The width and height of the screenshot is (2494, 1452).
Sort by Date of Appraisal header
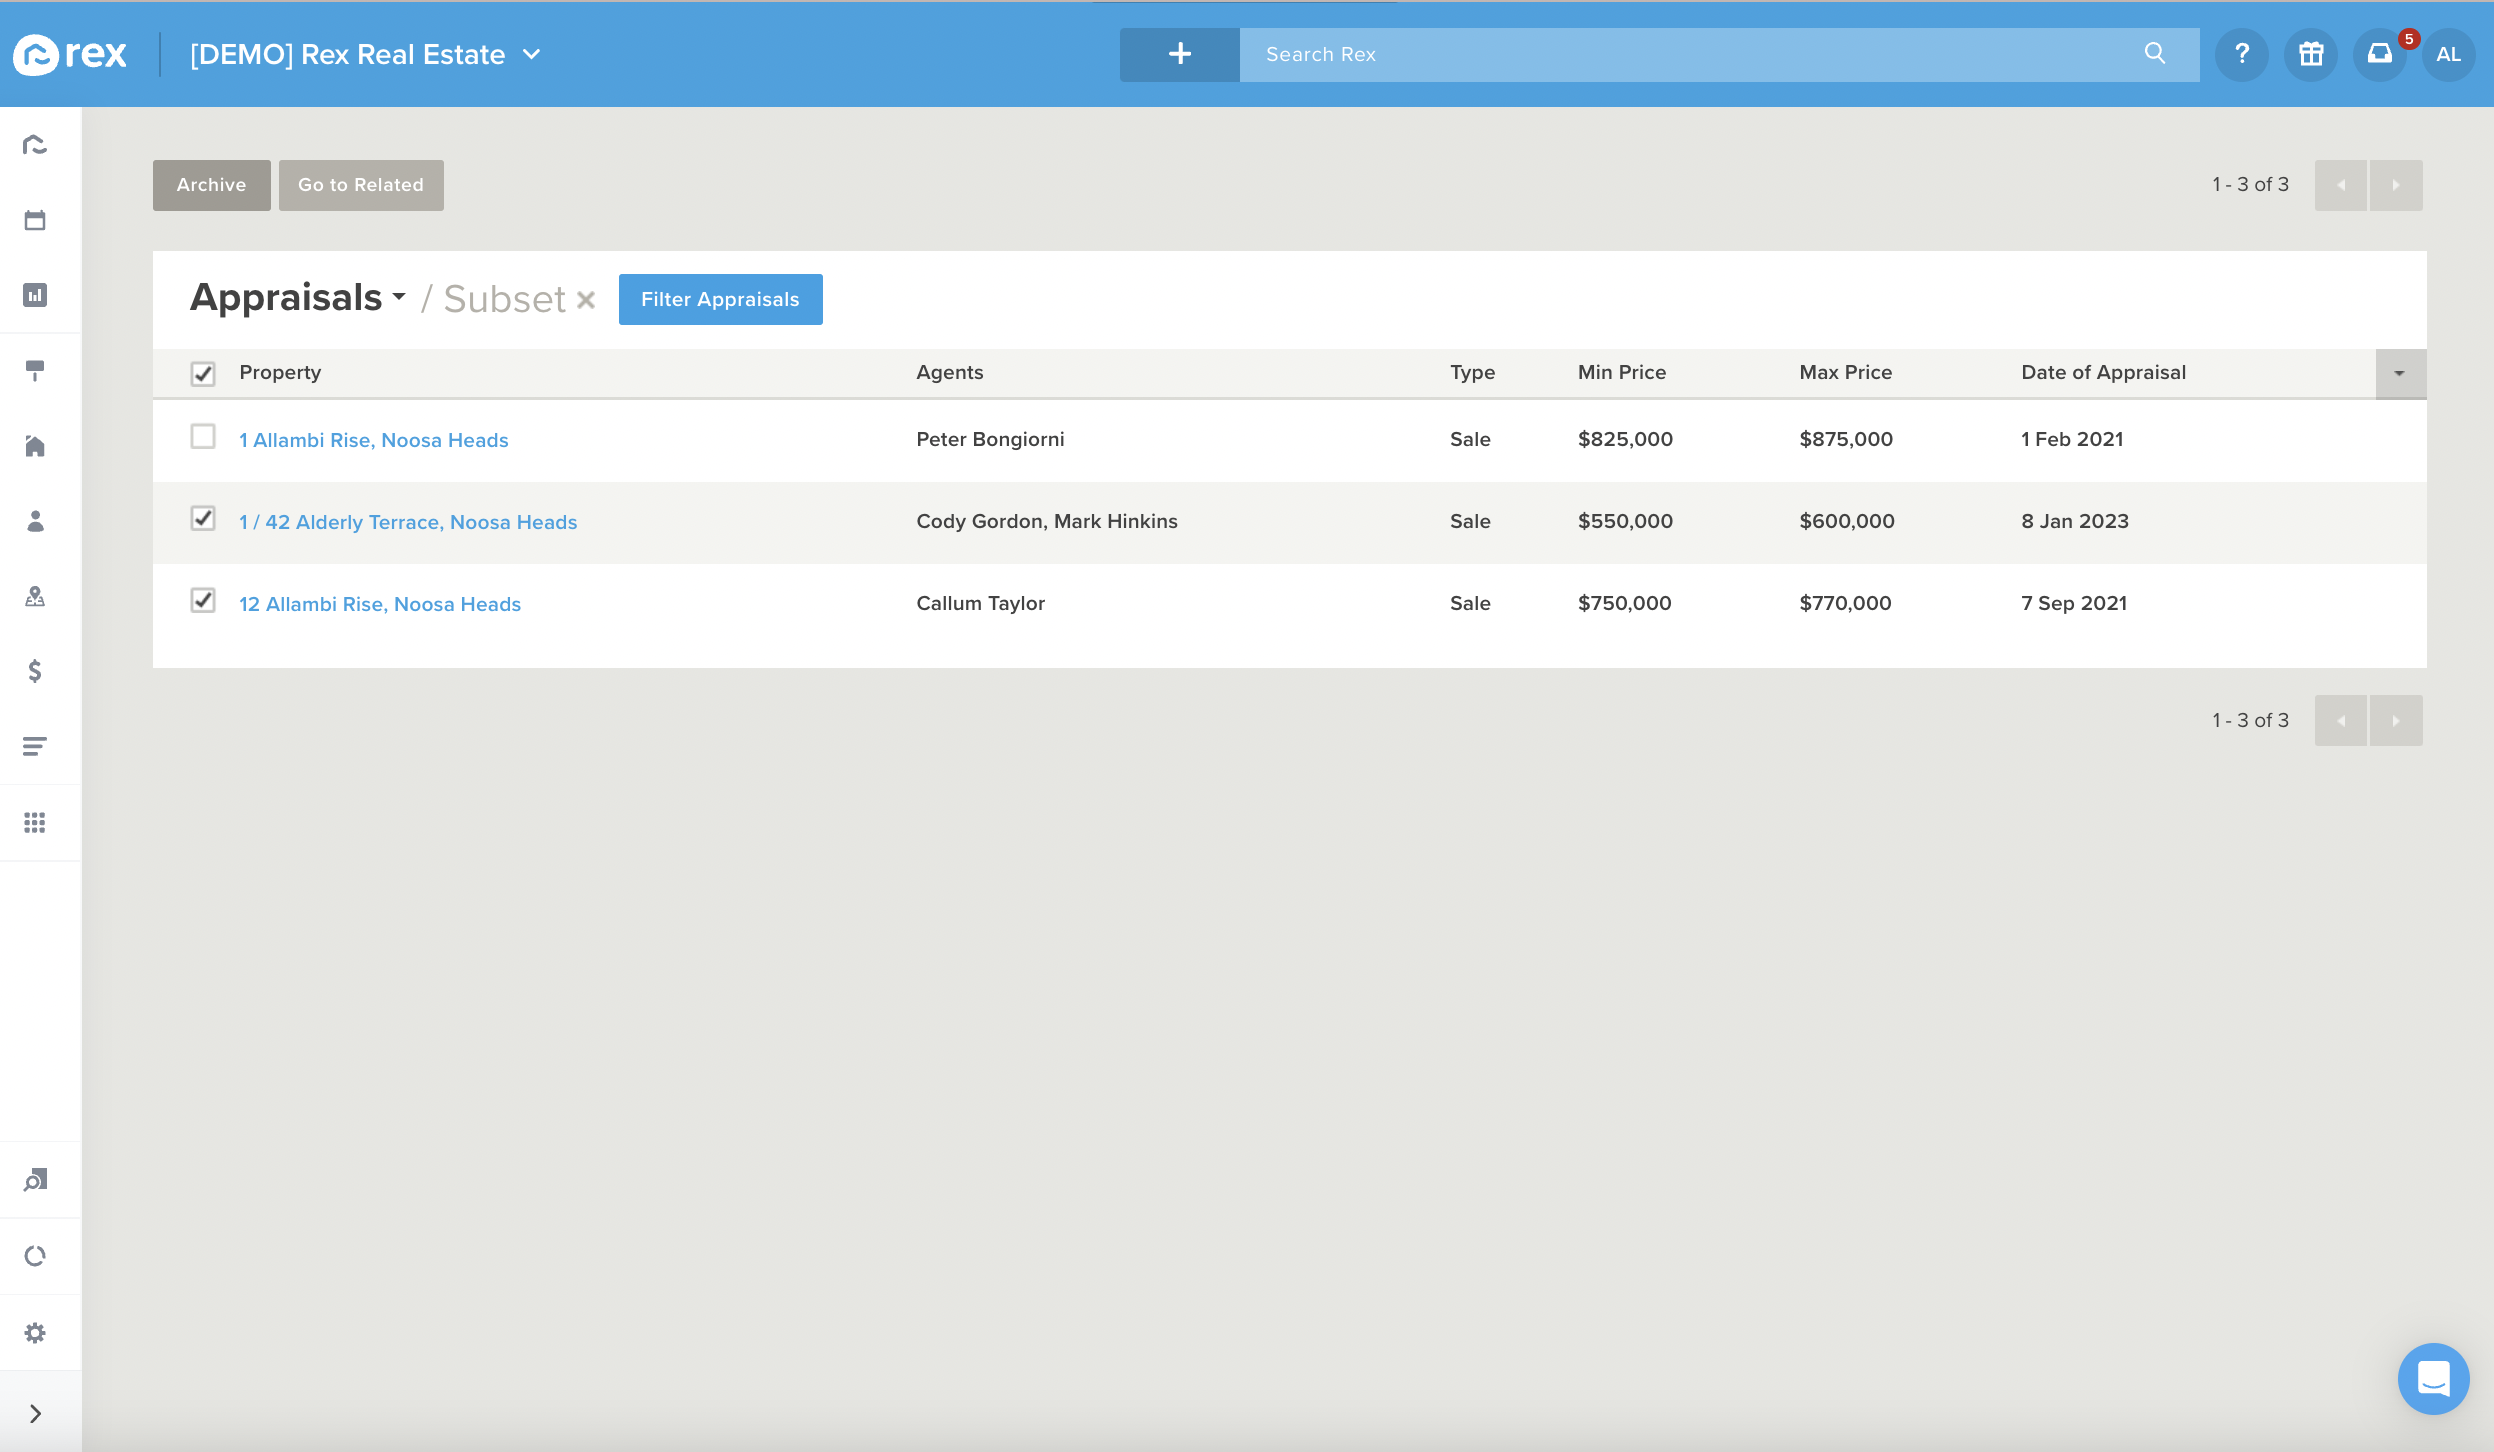coord(2104,372)
